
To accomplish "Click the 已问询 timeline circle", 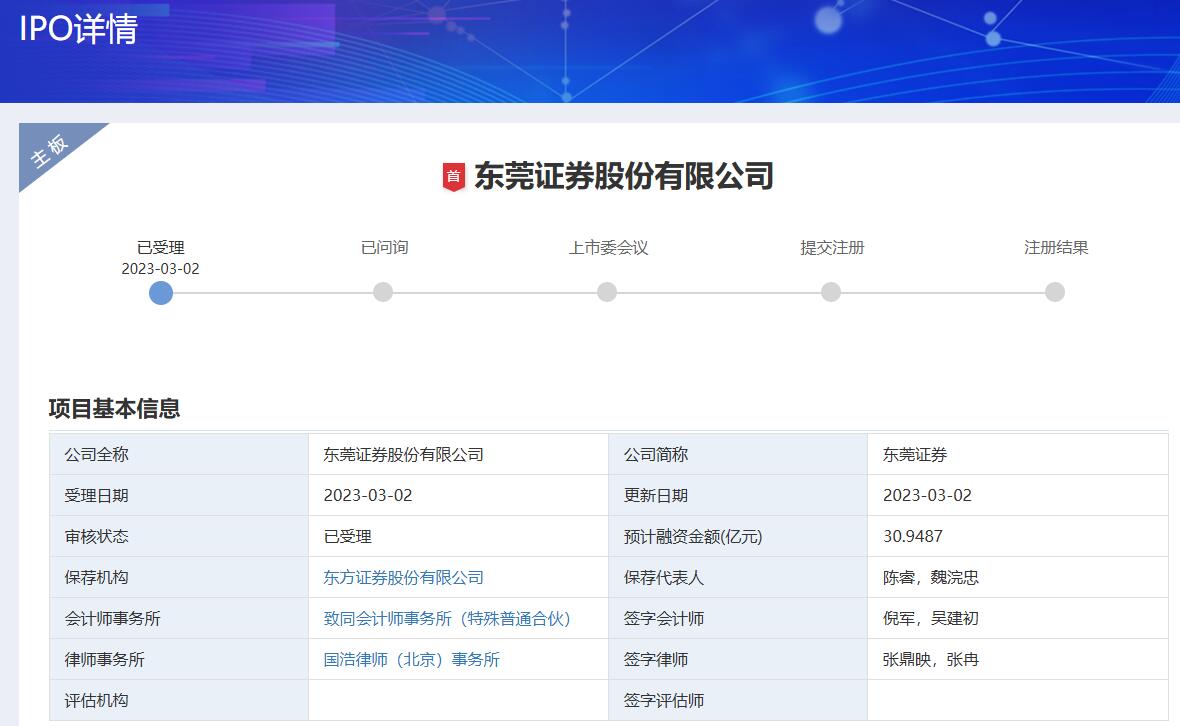I will coord(383,292).
